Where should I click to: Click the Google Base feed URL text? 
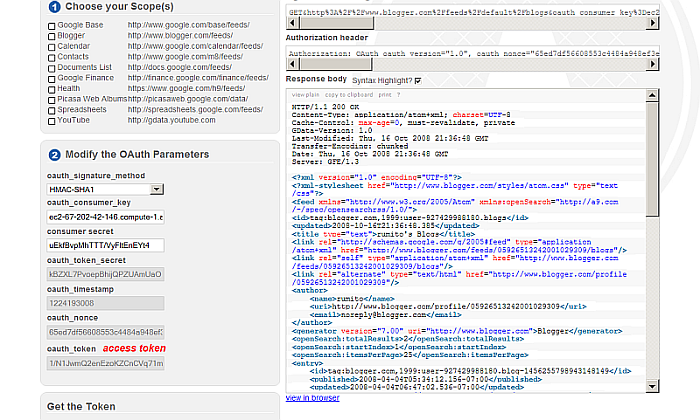tap(189, 25)
